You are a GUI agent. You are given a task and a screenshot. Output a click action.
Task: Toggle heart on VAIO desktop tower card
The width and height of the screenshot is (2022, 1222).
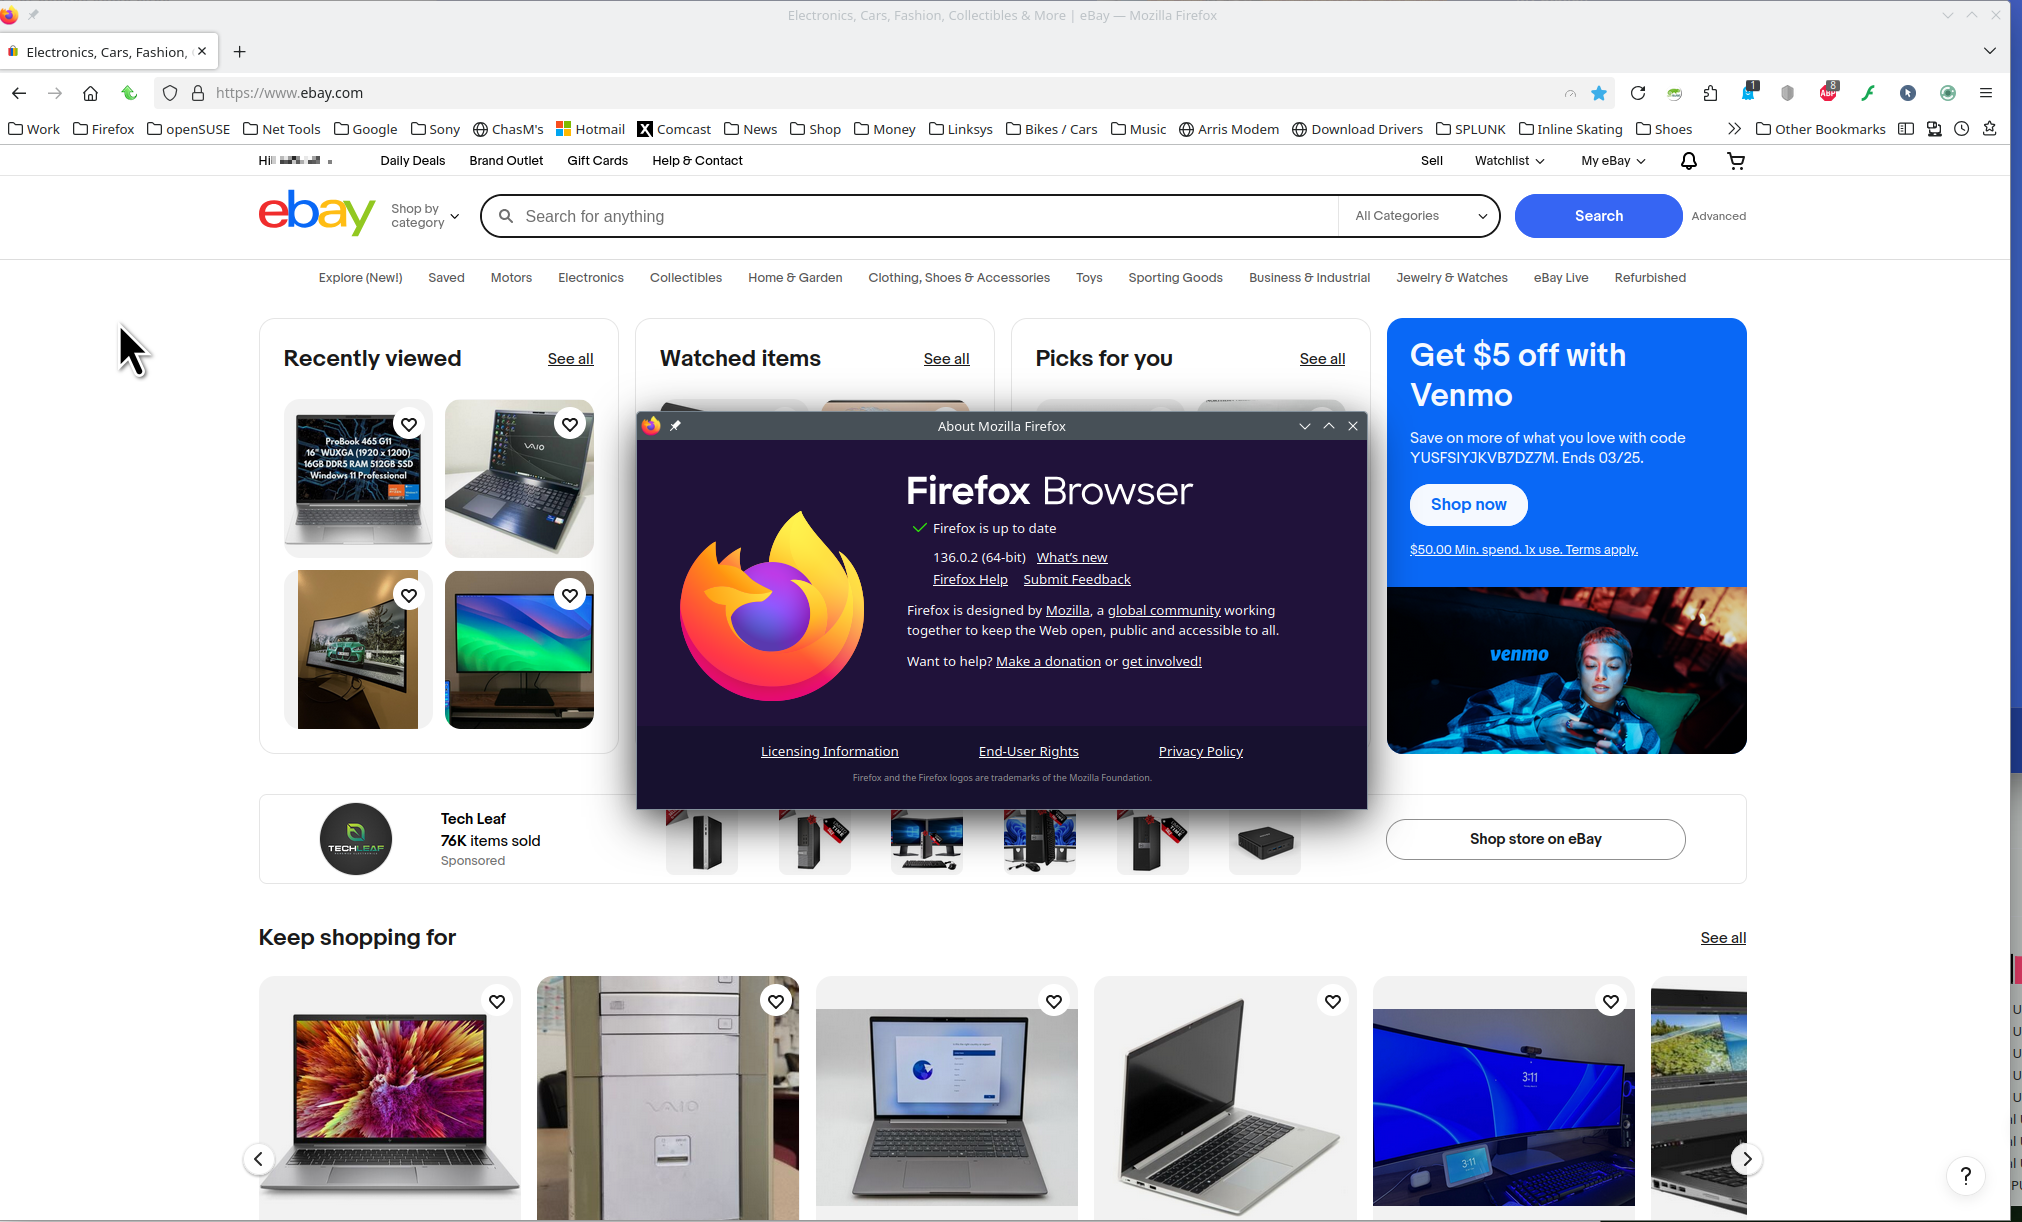click(x=775, y=1001)
